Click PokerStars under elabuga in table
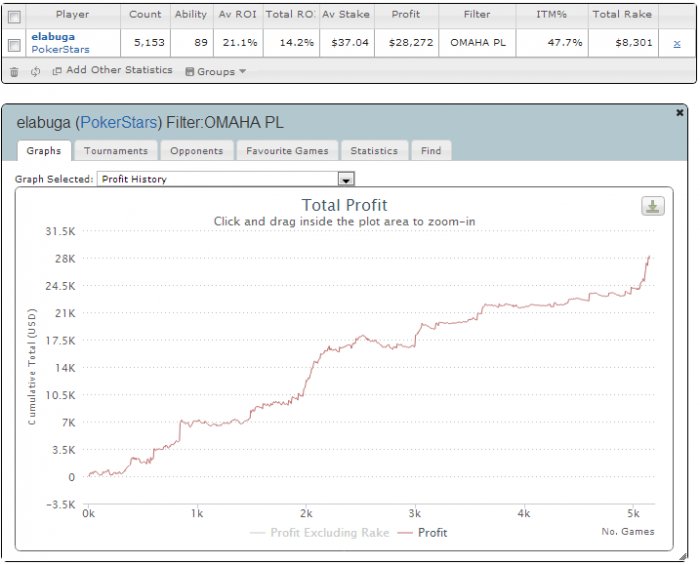Screen dimensions: 700x565 click(x=60, y=50)
